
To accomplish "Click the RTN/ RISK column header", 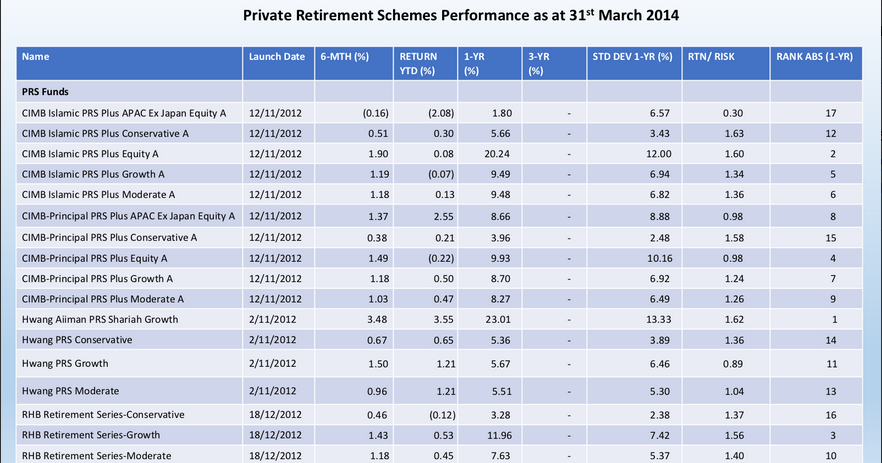I will pyautogui.click(x=726, y=63).
